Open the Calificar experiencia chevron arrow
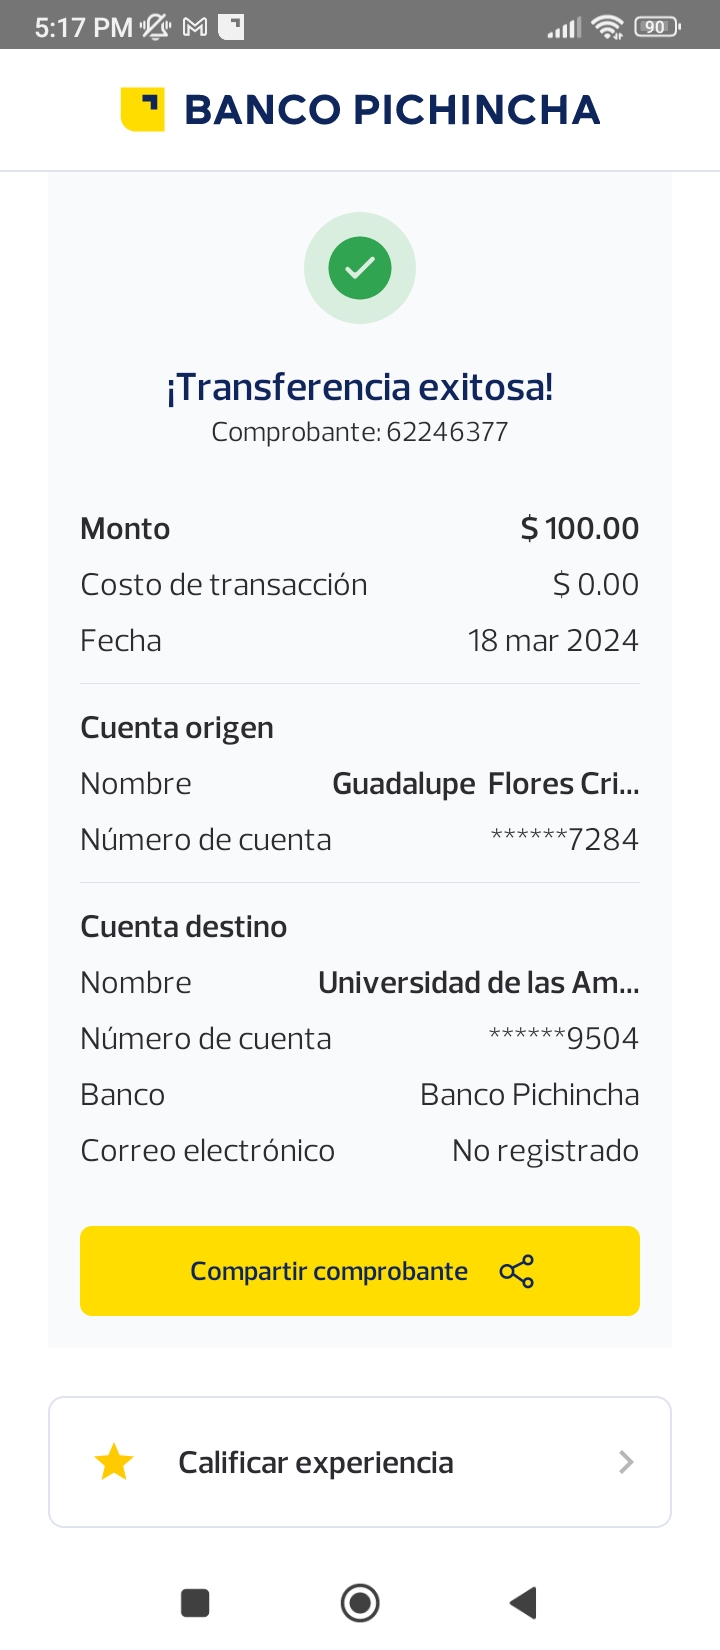Viewport: 720px width, 1650px height. point(626,1462)
